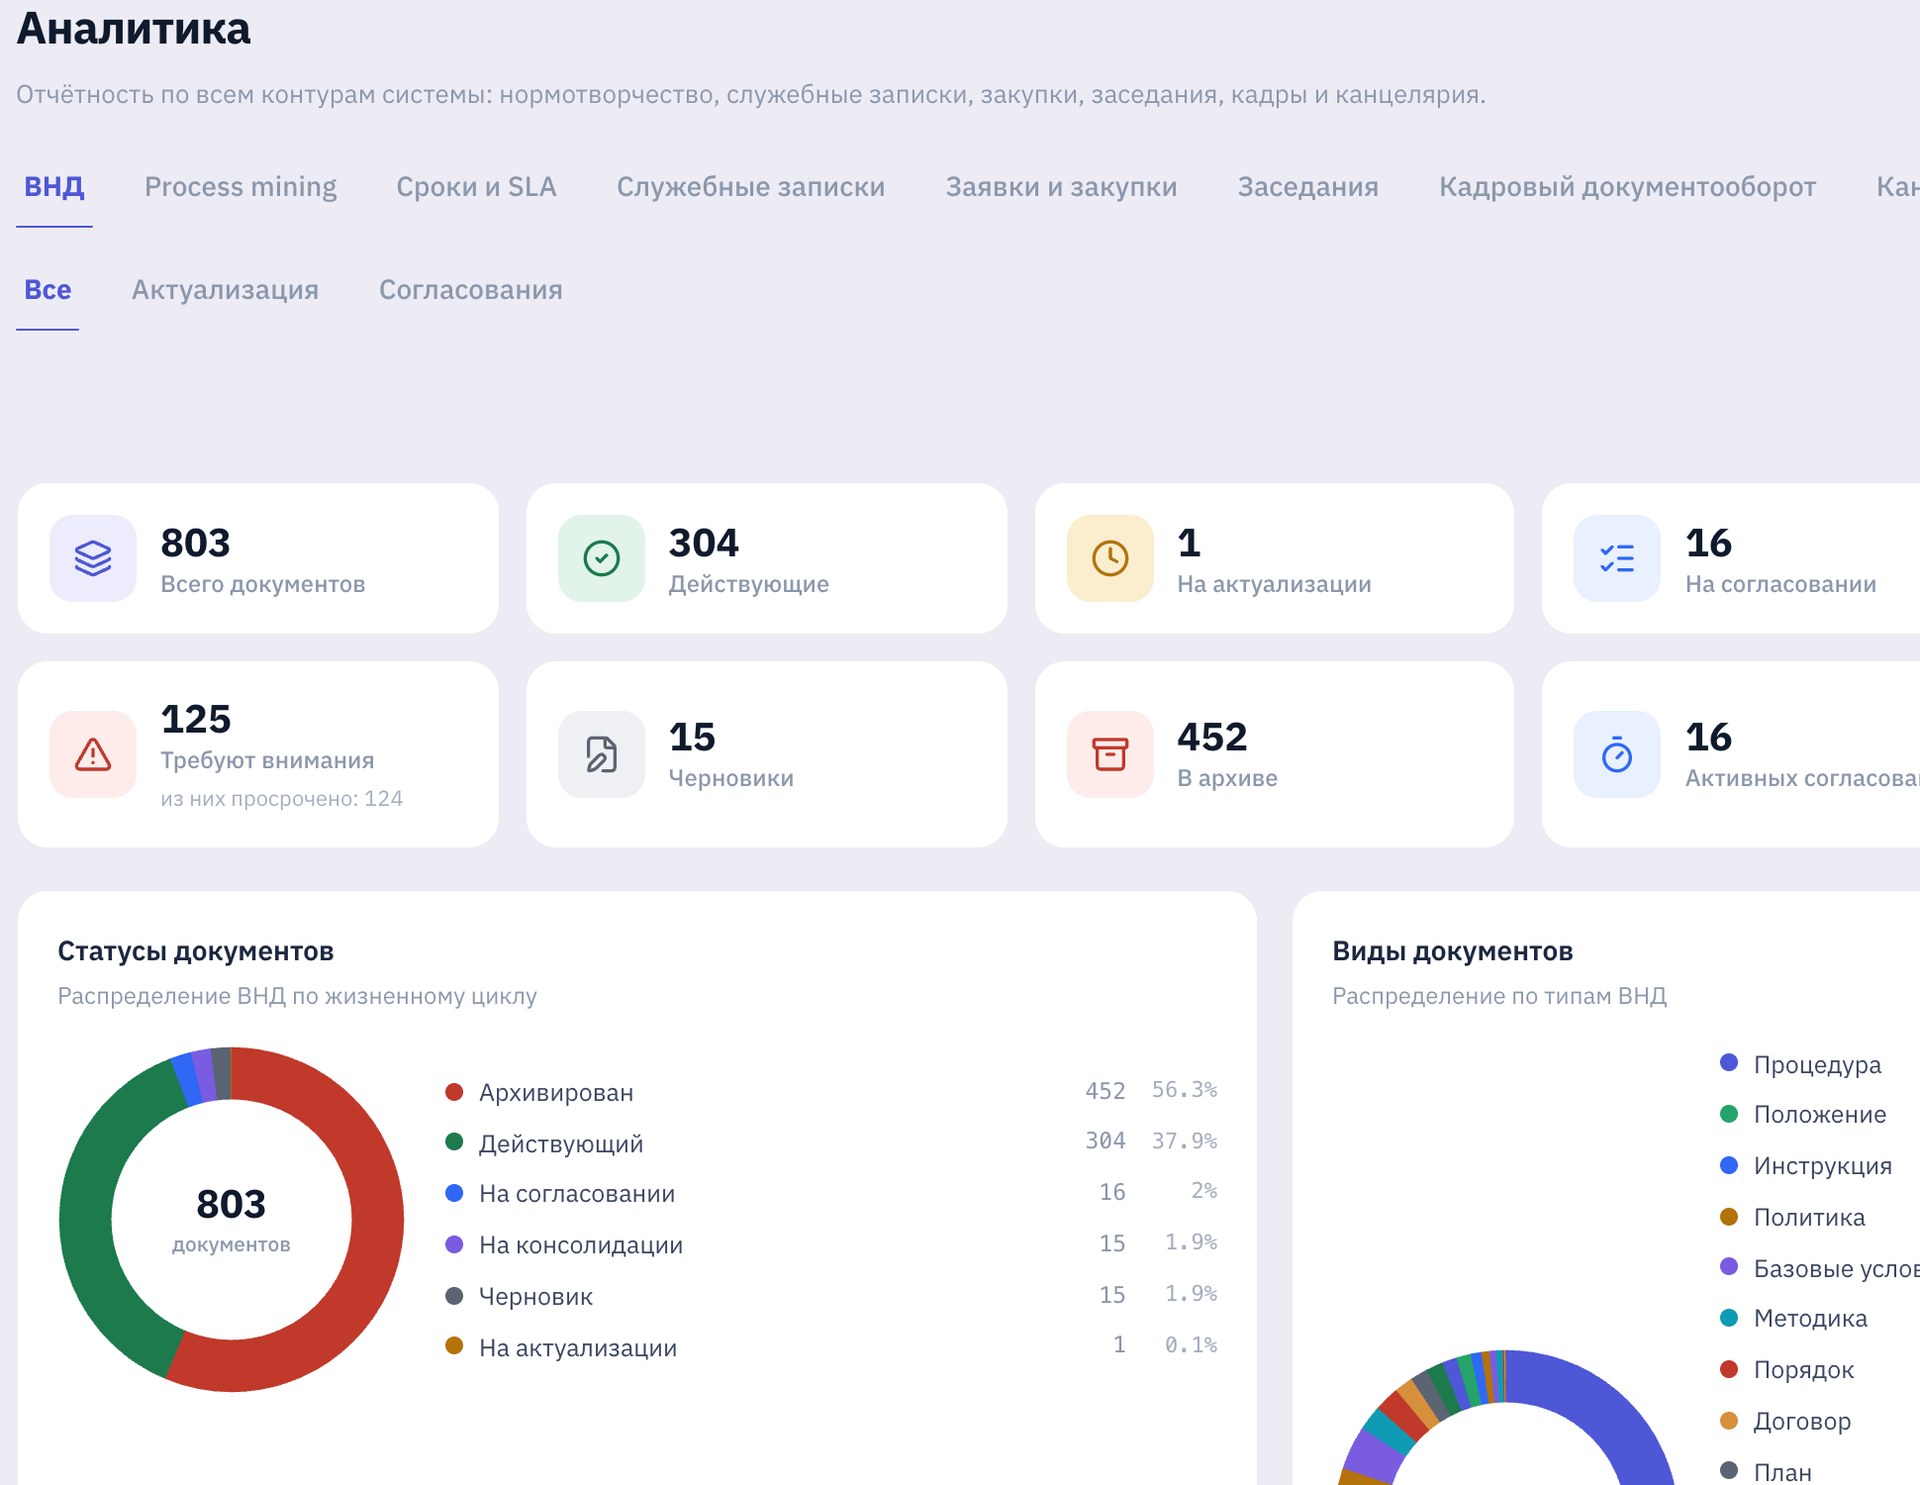Select the Согласования sub-tab
Image resolution: width=1920 pixels, height=1485 pixels.
point(470,290)
